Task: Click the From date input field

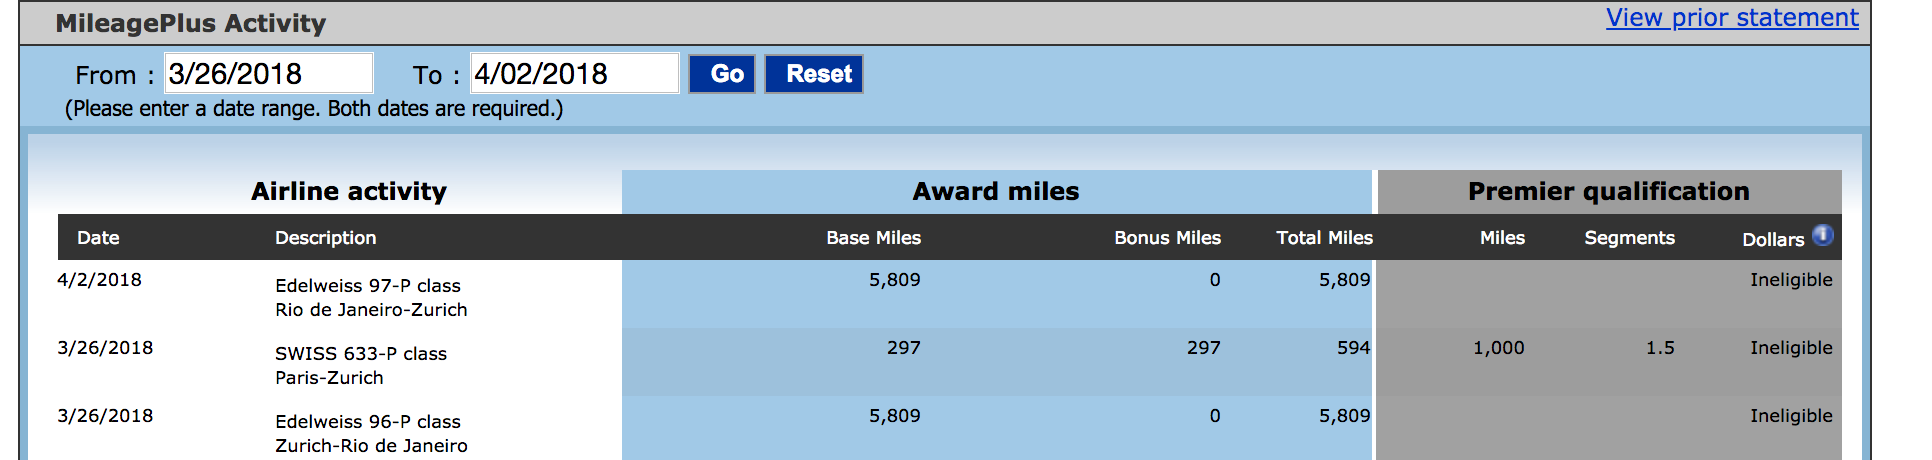Action: [269, 73]
